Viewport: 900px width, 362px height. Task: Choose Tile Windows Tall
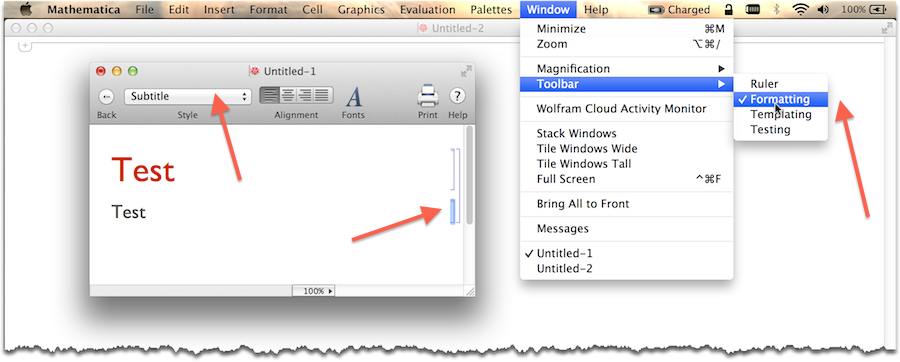tap(627, 164)
